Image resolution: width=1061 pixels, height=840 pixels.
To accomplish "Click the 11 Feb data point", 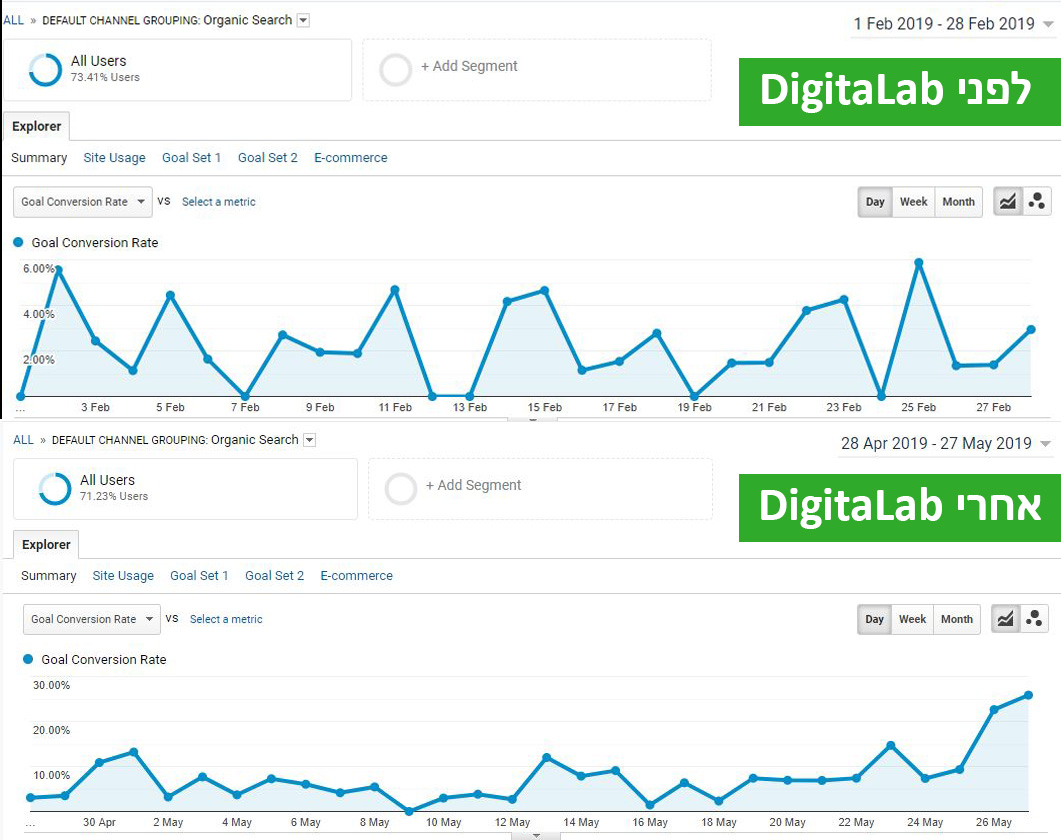I will tap(395, 290).
